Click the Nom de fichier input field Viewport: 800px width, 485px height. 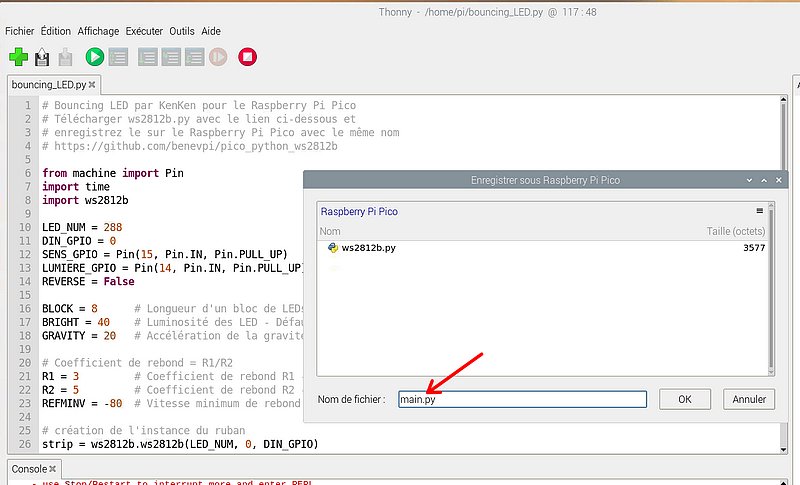point(522,399)
